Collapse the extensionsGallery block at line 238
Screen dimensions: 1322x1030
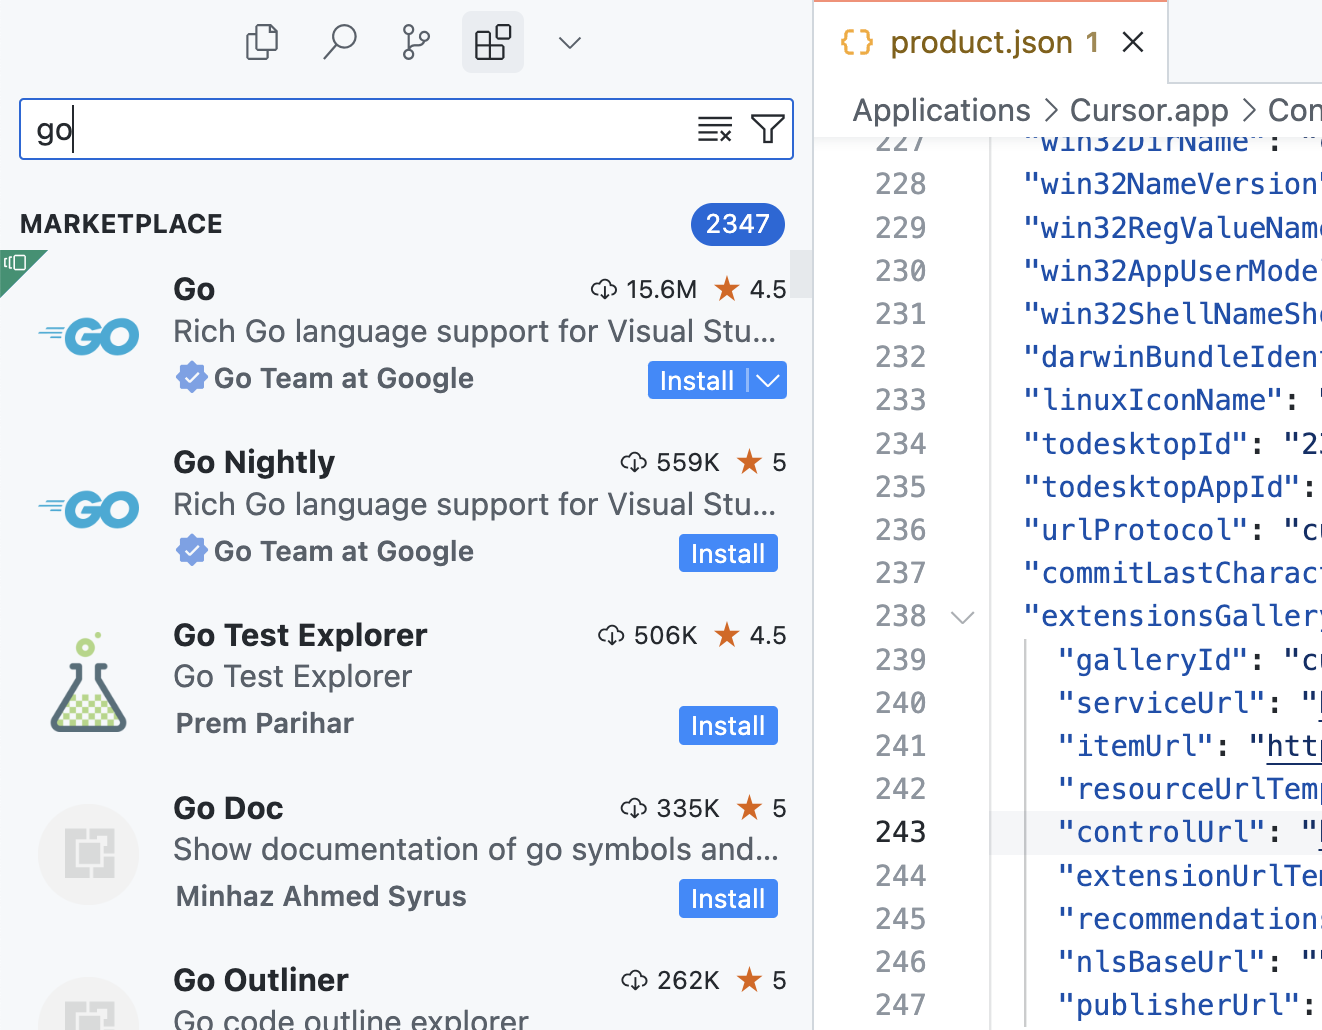tap(963, 617)
